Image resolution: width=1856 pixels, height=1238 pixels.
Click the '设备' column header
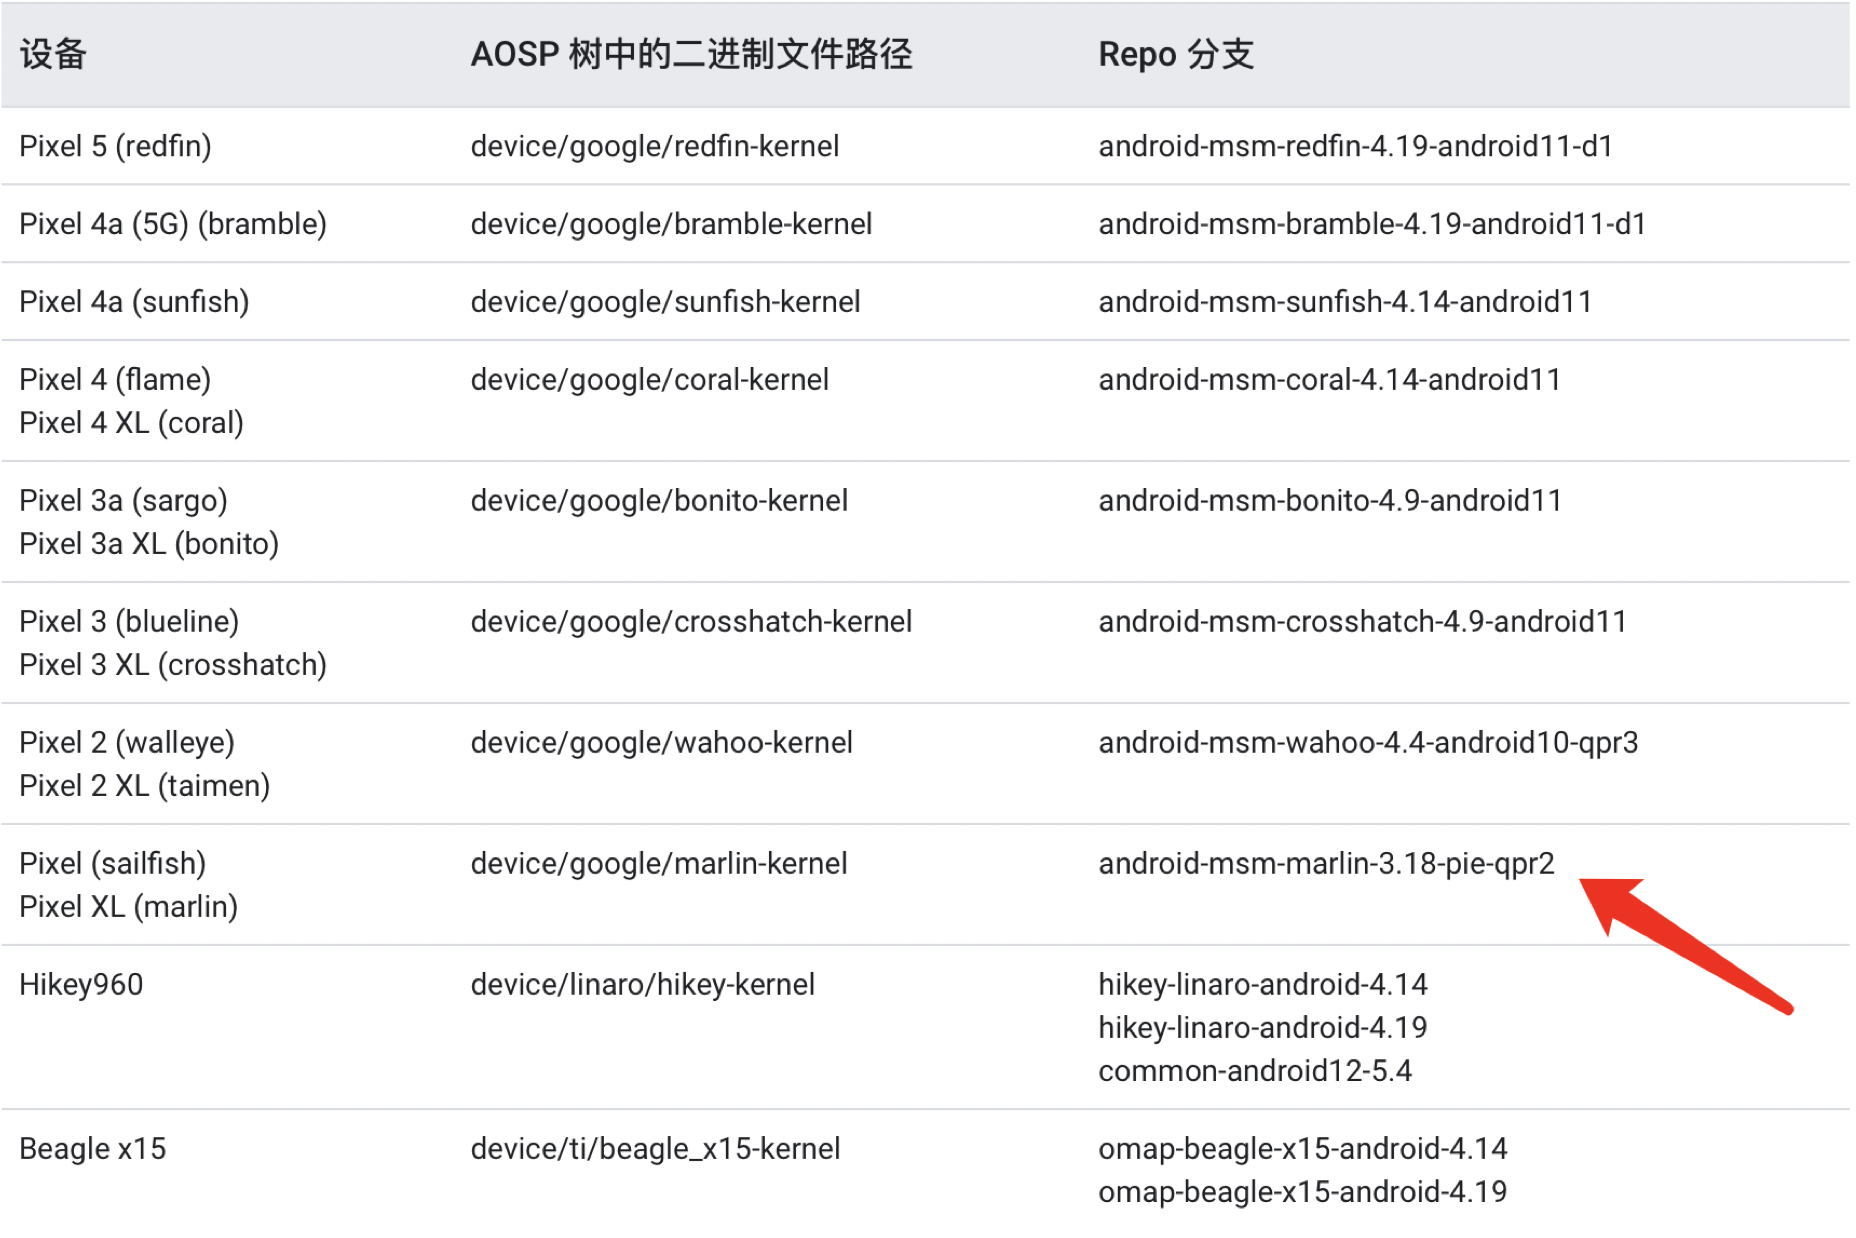pyautogui.click(x=53, y=54)
